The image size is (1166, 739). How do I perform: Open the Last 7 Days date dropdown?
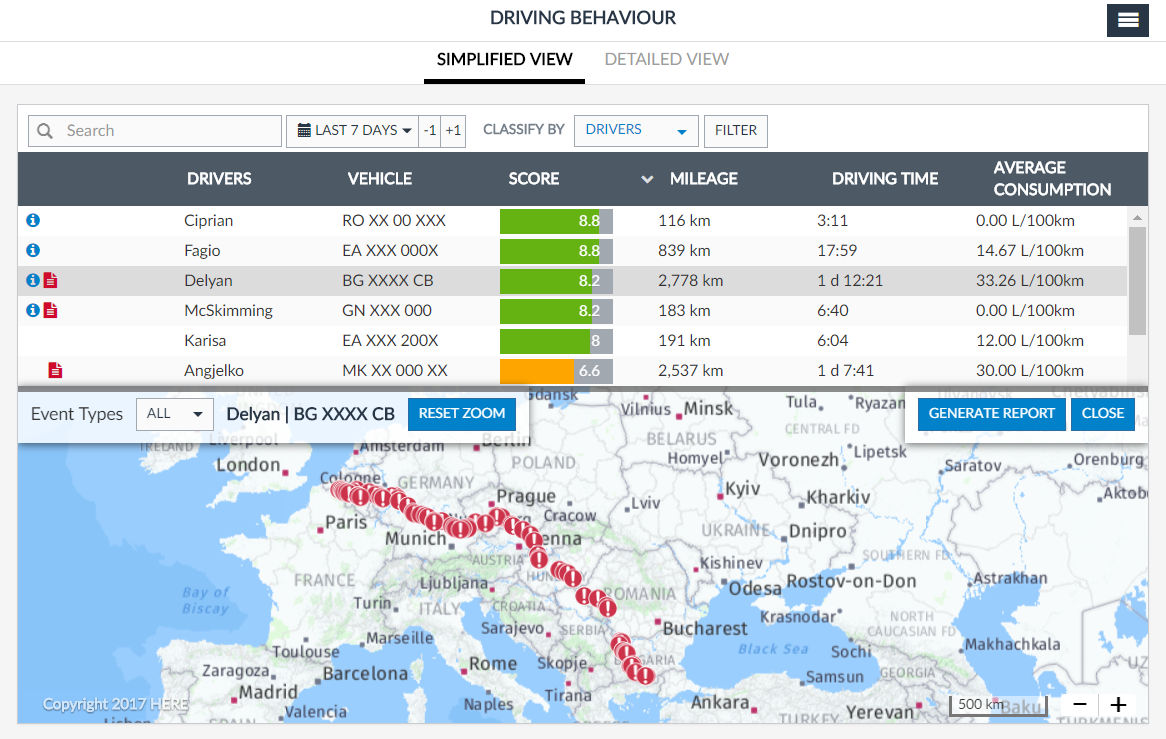point(352,131)
